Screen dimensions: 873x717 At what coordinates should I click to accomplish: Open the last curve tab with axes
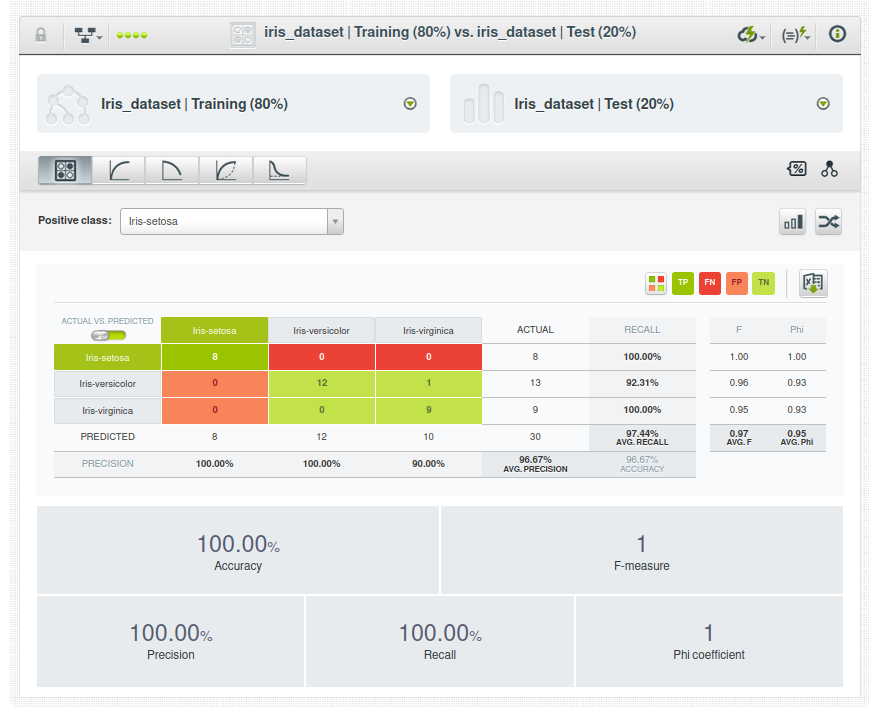(279, 171)
